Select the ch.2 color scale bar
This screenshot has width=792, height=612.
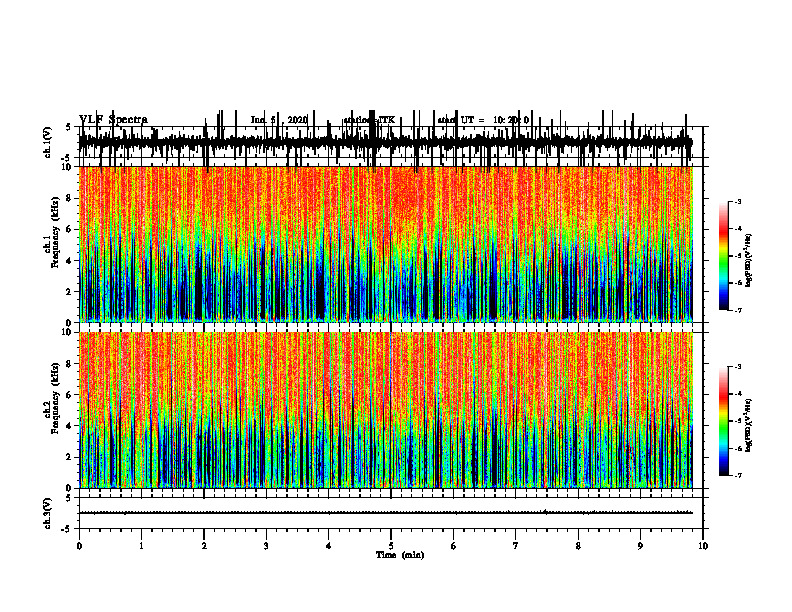pos(724,421)
